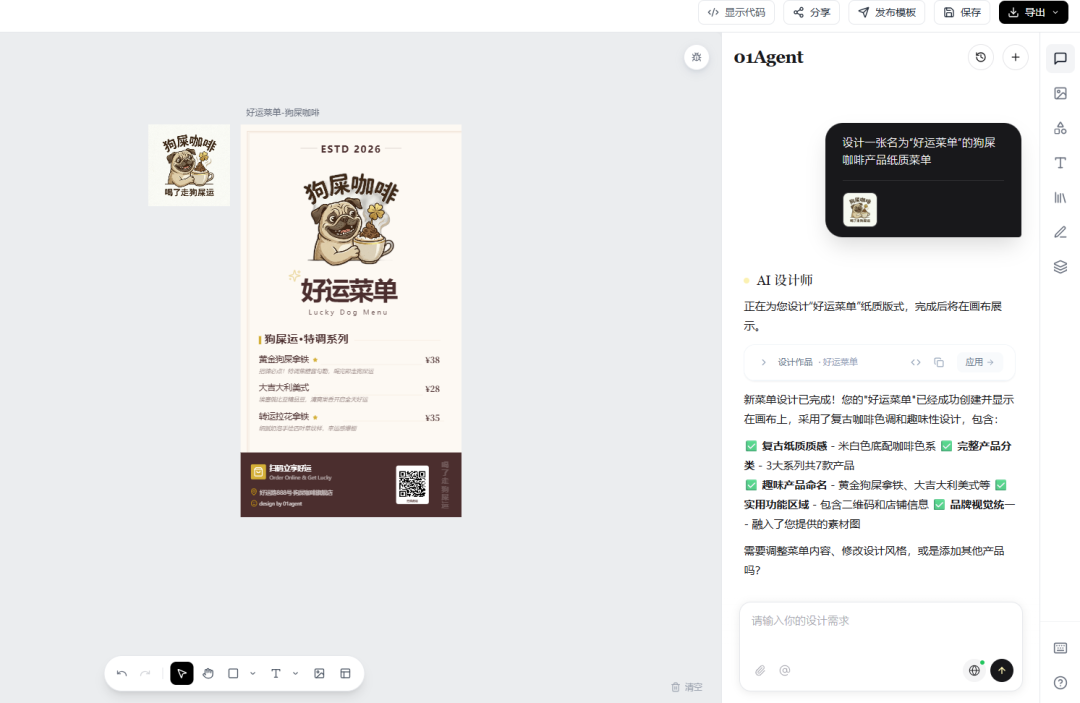Viewport: 1080px width, 703px height.
Task: Expand the shape tool options chevron
Action: point(253,673)
